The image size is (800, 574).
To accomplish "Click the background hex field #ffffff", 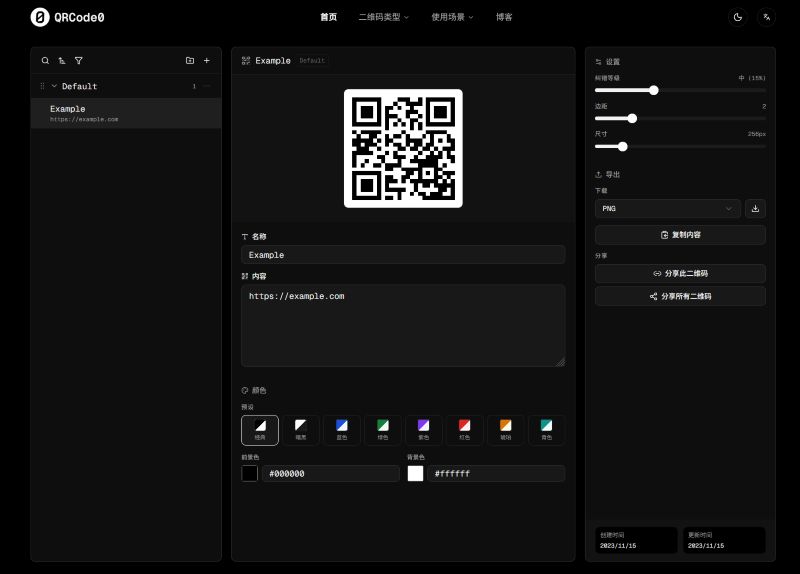I will [496, 473].
